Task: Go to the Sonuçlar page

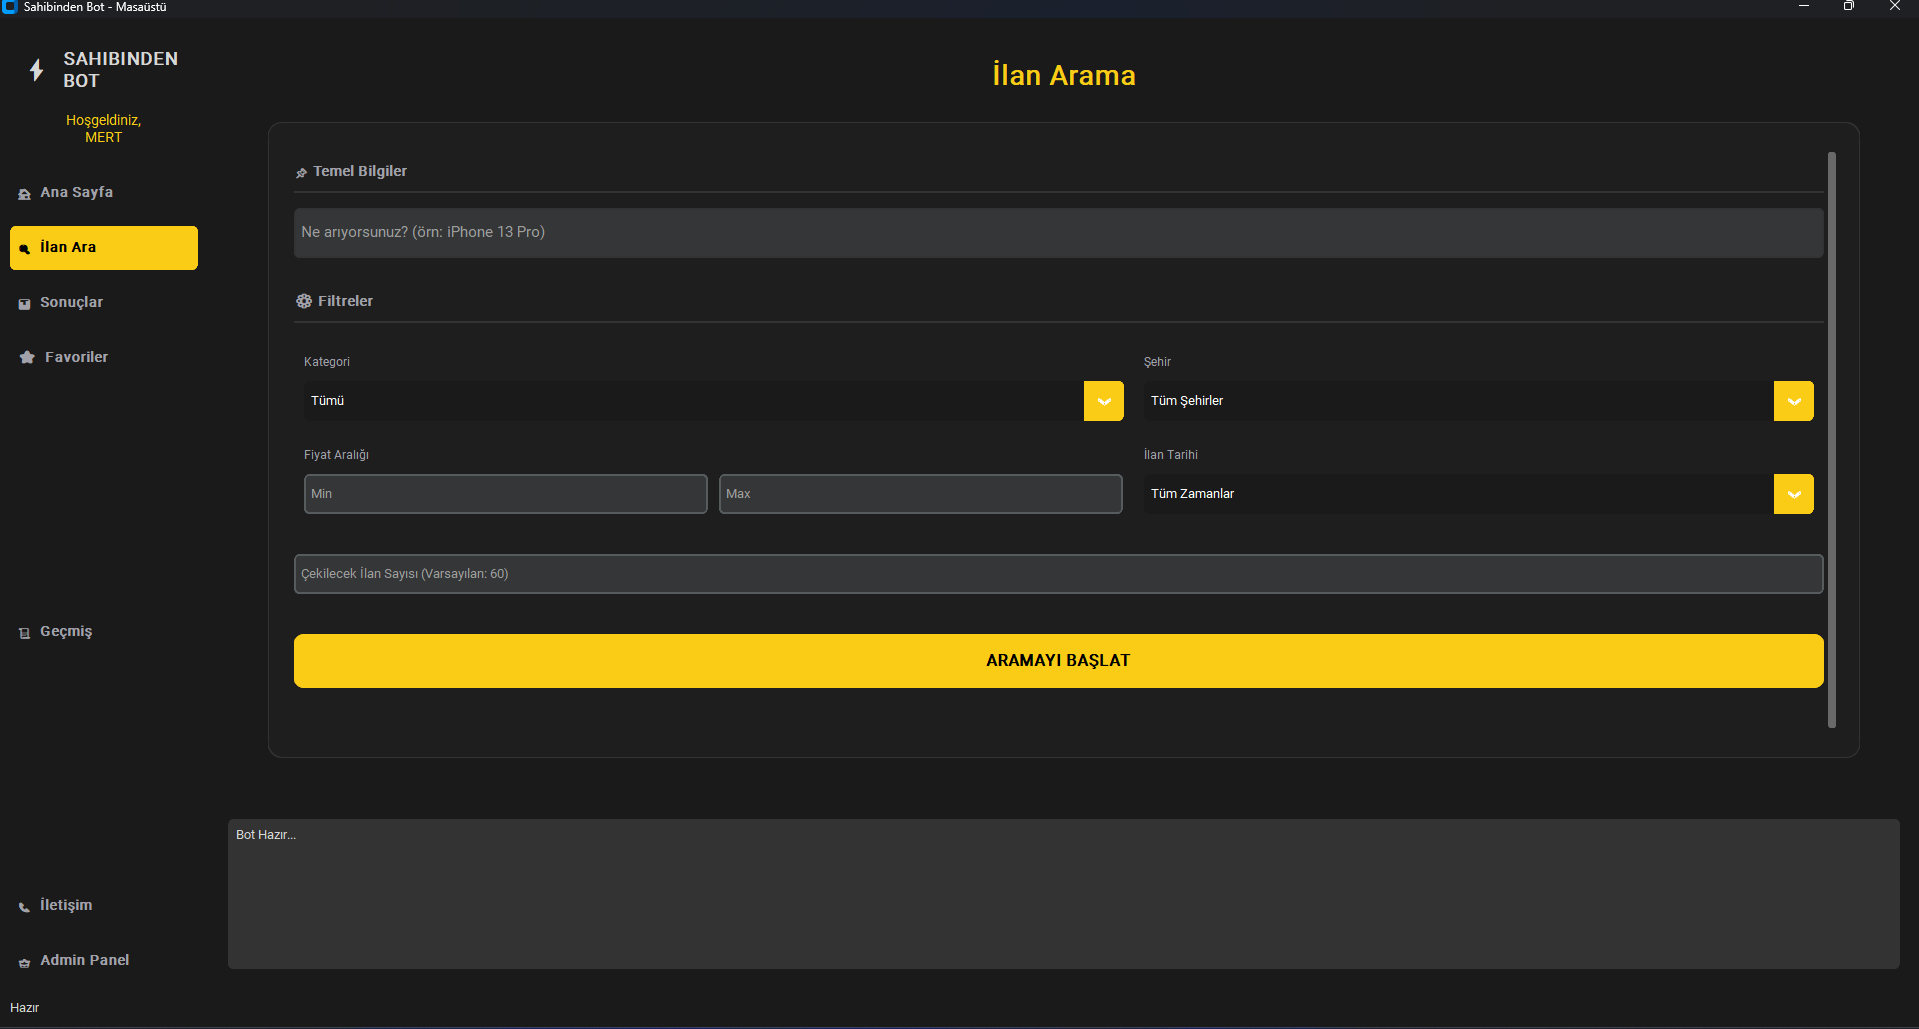Action: tap(104, 303)
